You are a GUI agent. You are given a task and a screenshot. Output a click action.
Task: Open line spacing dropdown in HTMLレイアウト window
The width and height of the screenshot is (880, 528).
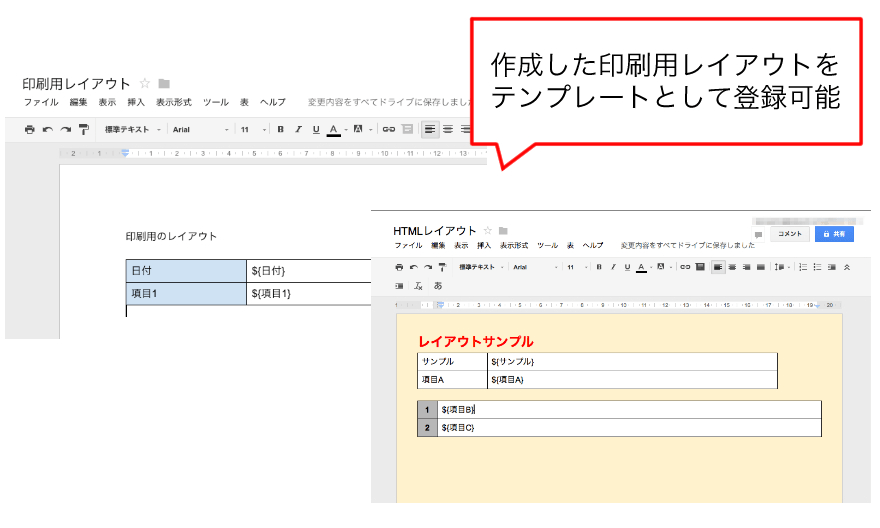782,267
